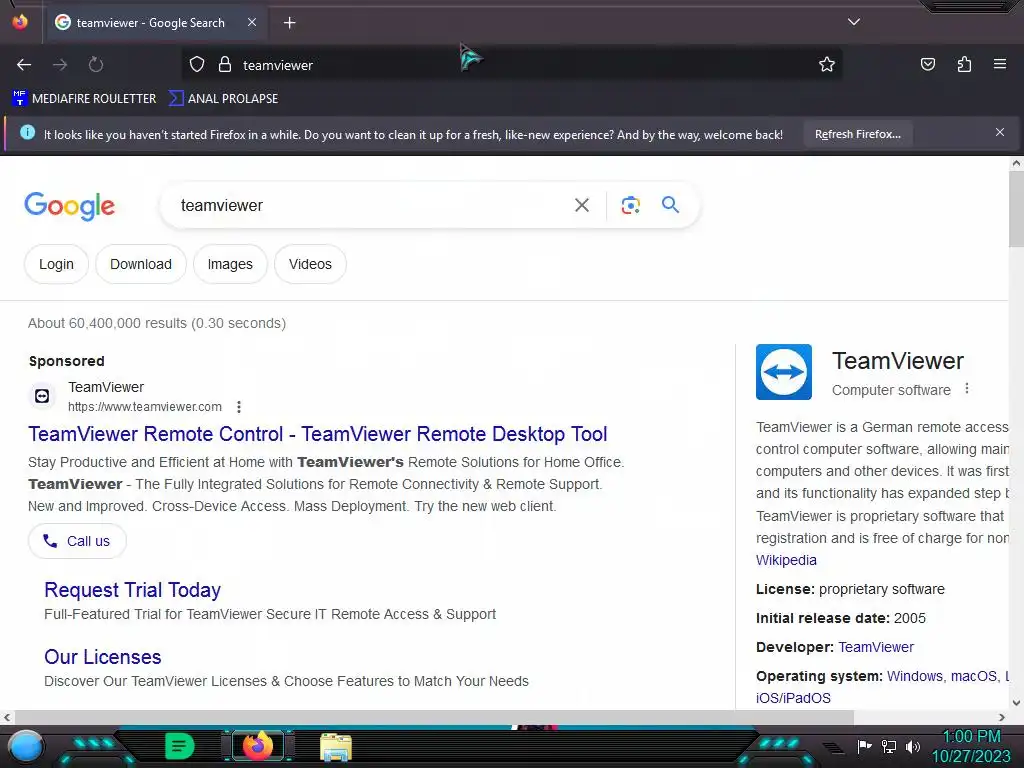Image resolution: width=1024 pixels, height=768 pixels.
Task: Search by image with Google Lens icon
Action: (x=630, y=205)
